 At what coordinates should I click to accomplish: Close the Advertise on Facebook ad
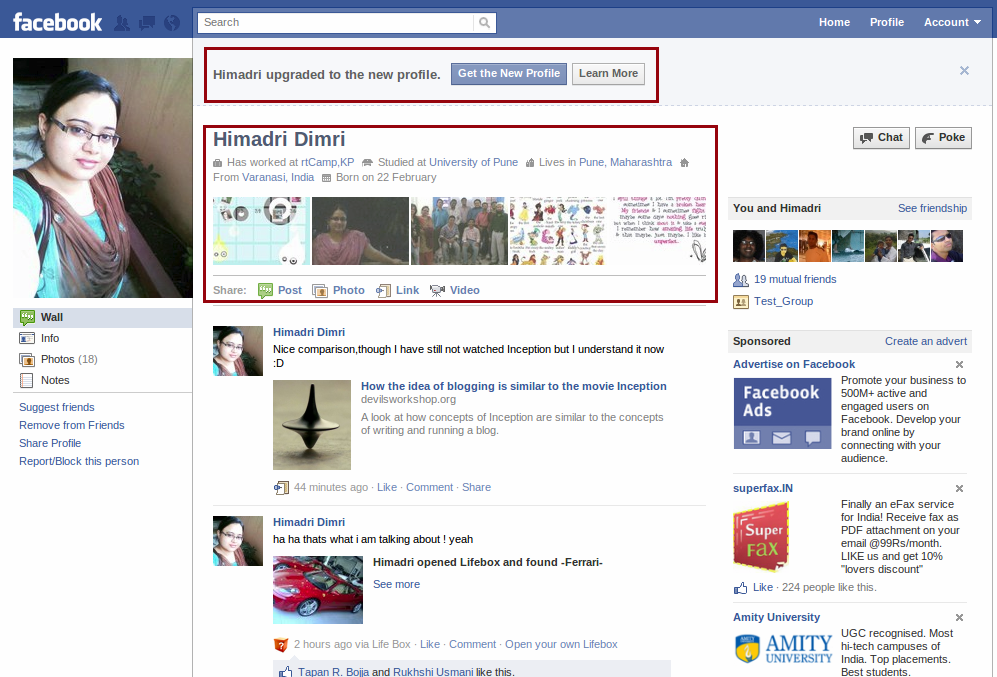tap(959, 364)
